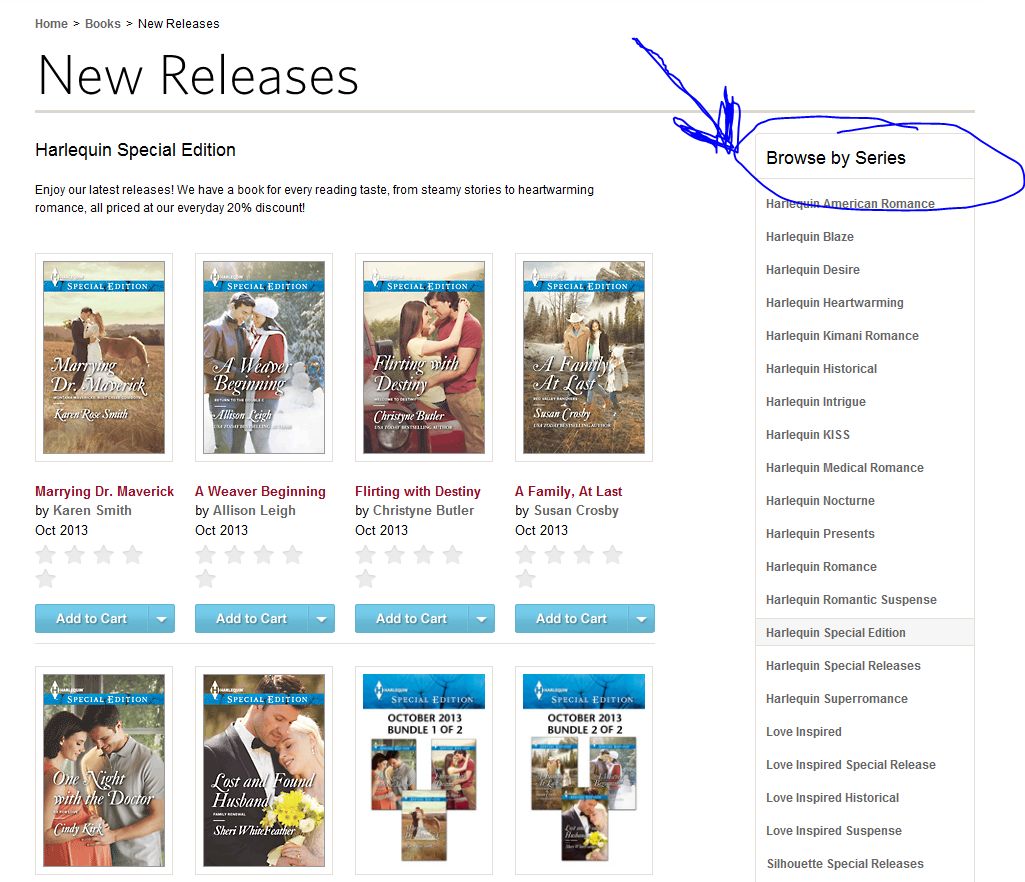Open the cart options arrow for A Weaver Beginning
Image resolution: width=1025 pixels, height=882 pixels.
click(322, 619)
